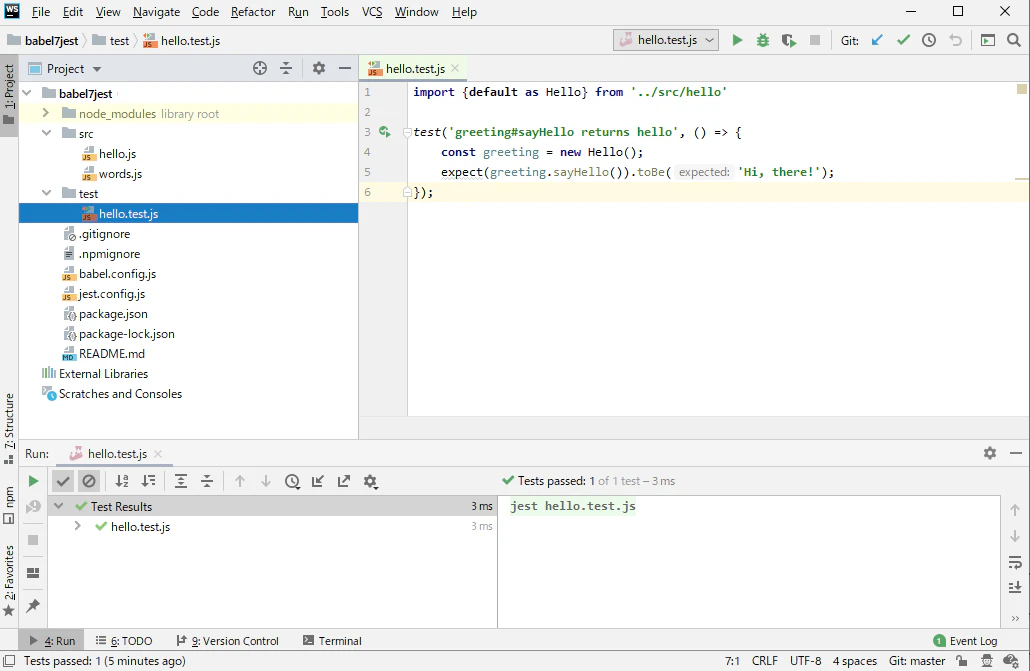Sort test results alphabetically
Screen dimensions: 1030x671
tap(122, 481)
